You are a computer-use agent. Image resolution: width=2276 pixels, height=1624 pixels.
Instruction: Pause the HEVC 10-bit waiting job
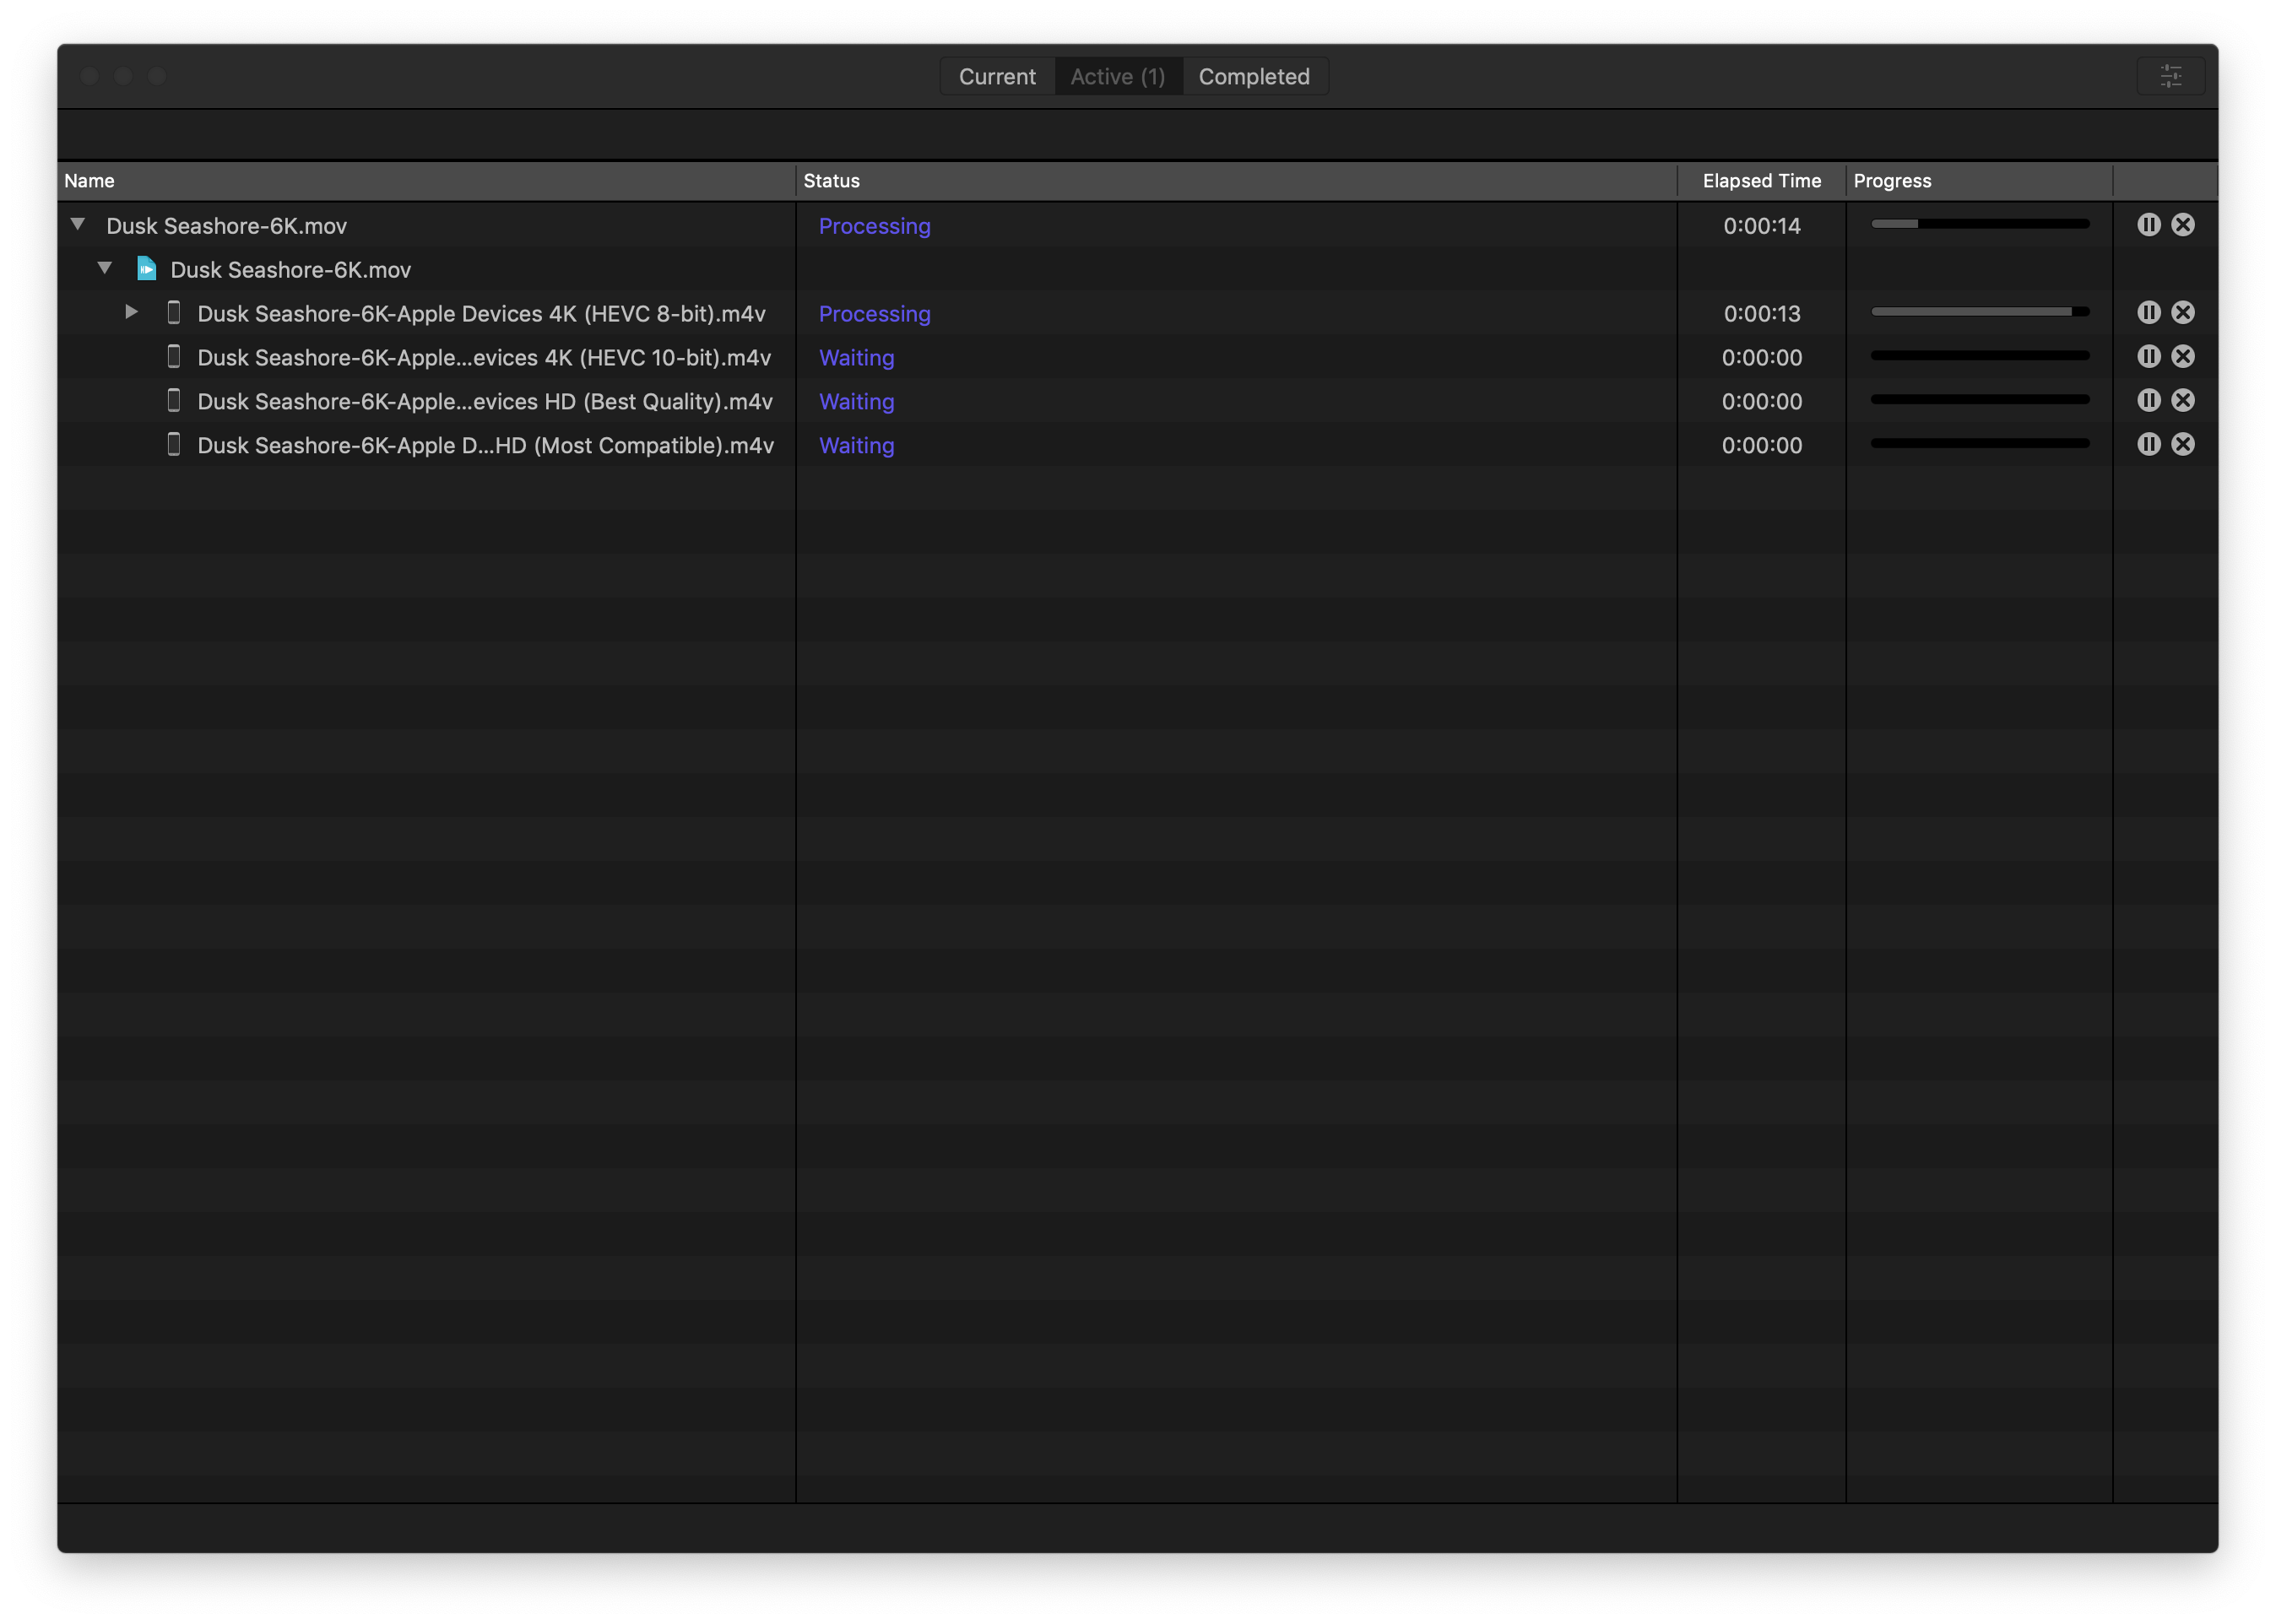click(x=2148, y=357)
